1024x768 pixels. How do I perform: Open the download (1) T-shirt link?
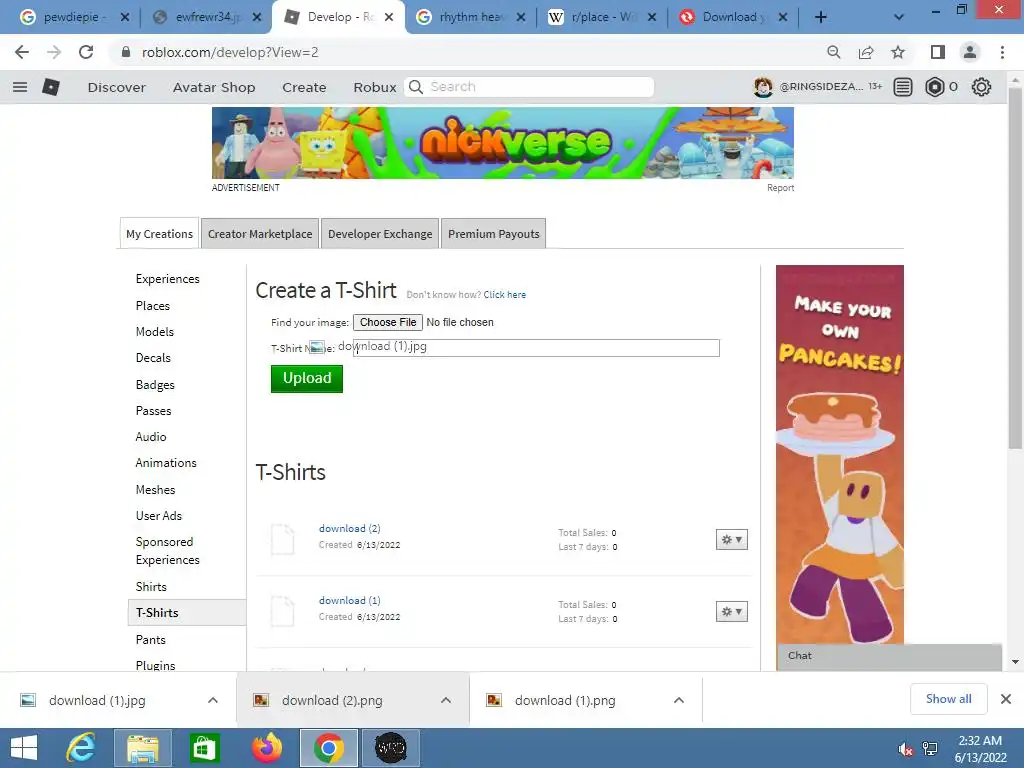click(x=349, y=600)
